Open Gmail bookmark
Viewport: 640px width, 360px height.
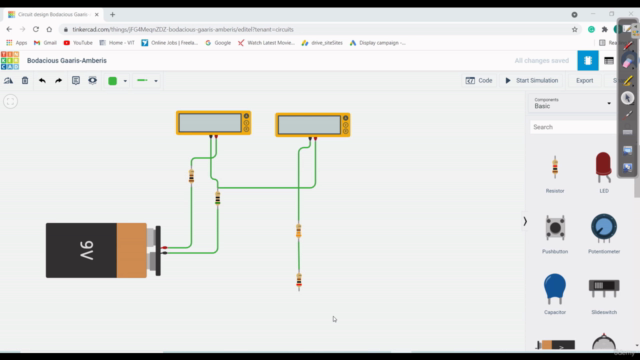coord(45,43)
